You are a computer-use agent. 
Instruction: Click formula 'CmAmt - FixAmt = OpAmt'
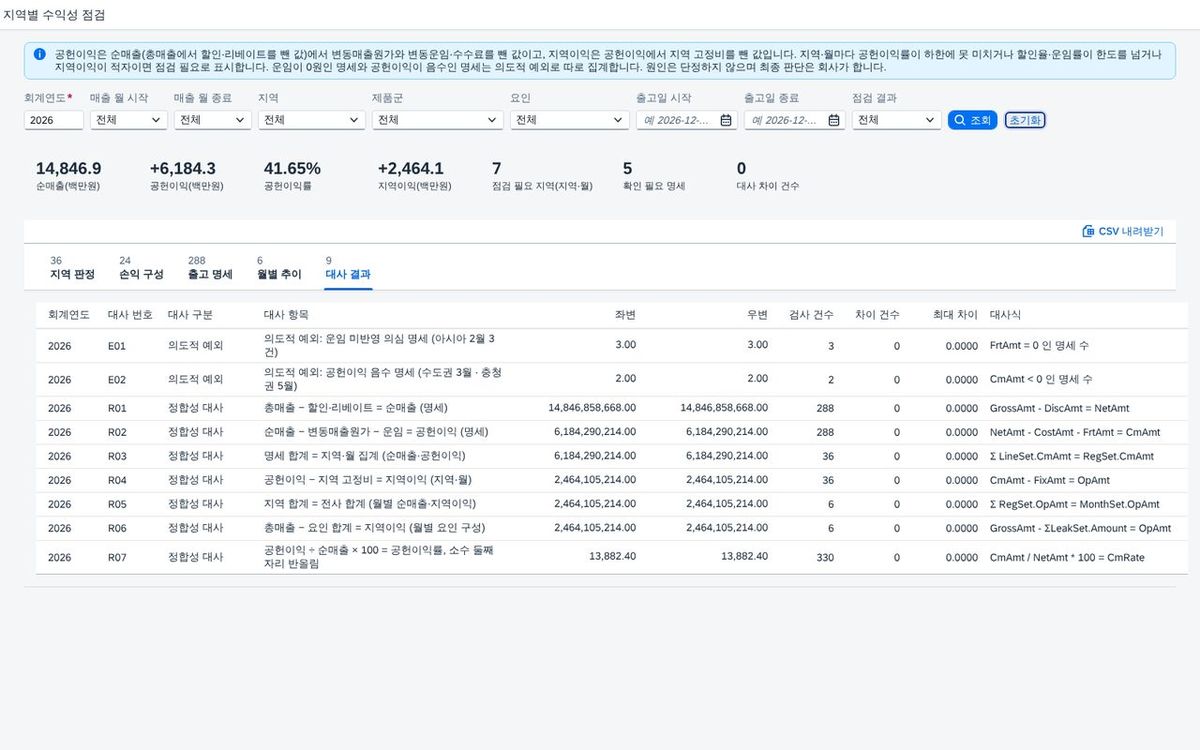click(1049, 480)
